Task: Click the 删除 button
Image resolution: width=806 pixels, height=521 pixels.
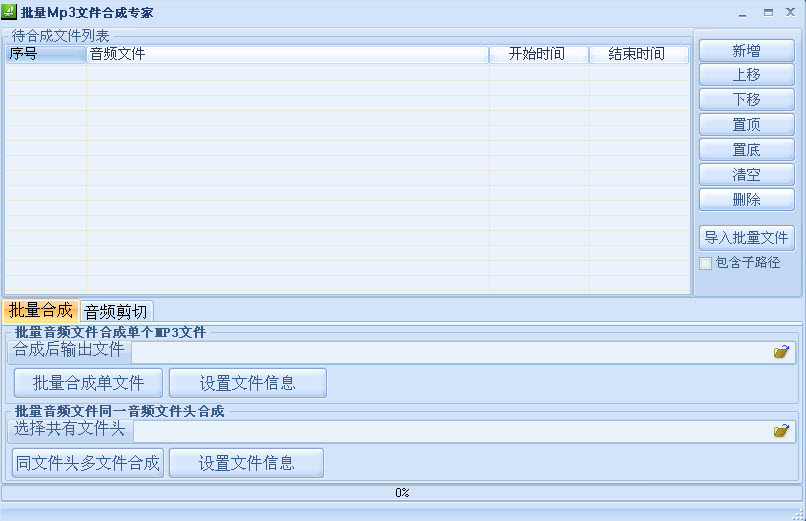Action: click(x=746, y=199)
